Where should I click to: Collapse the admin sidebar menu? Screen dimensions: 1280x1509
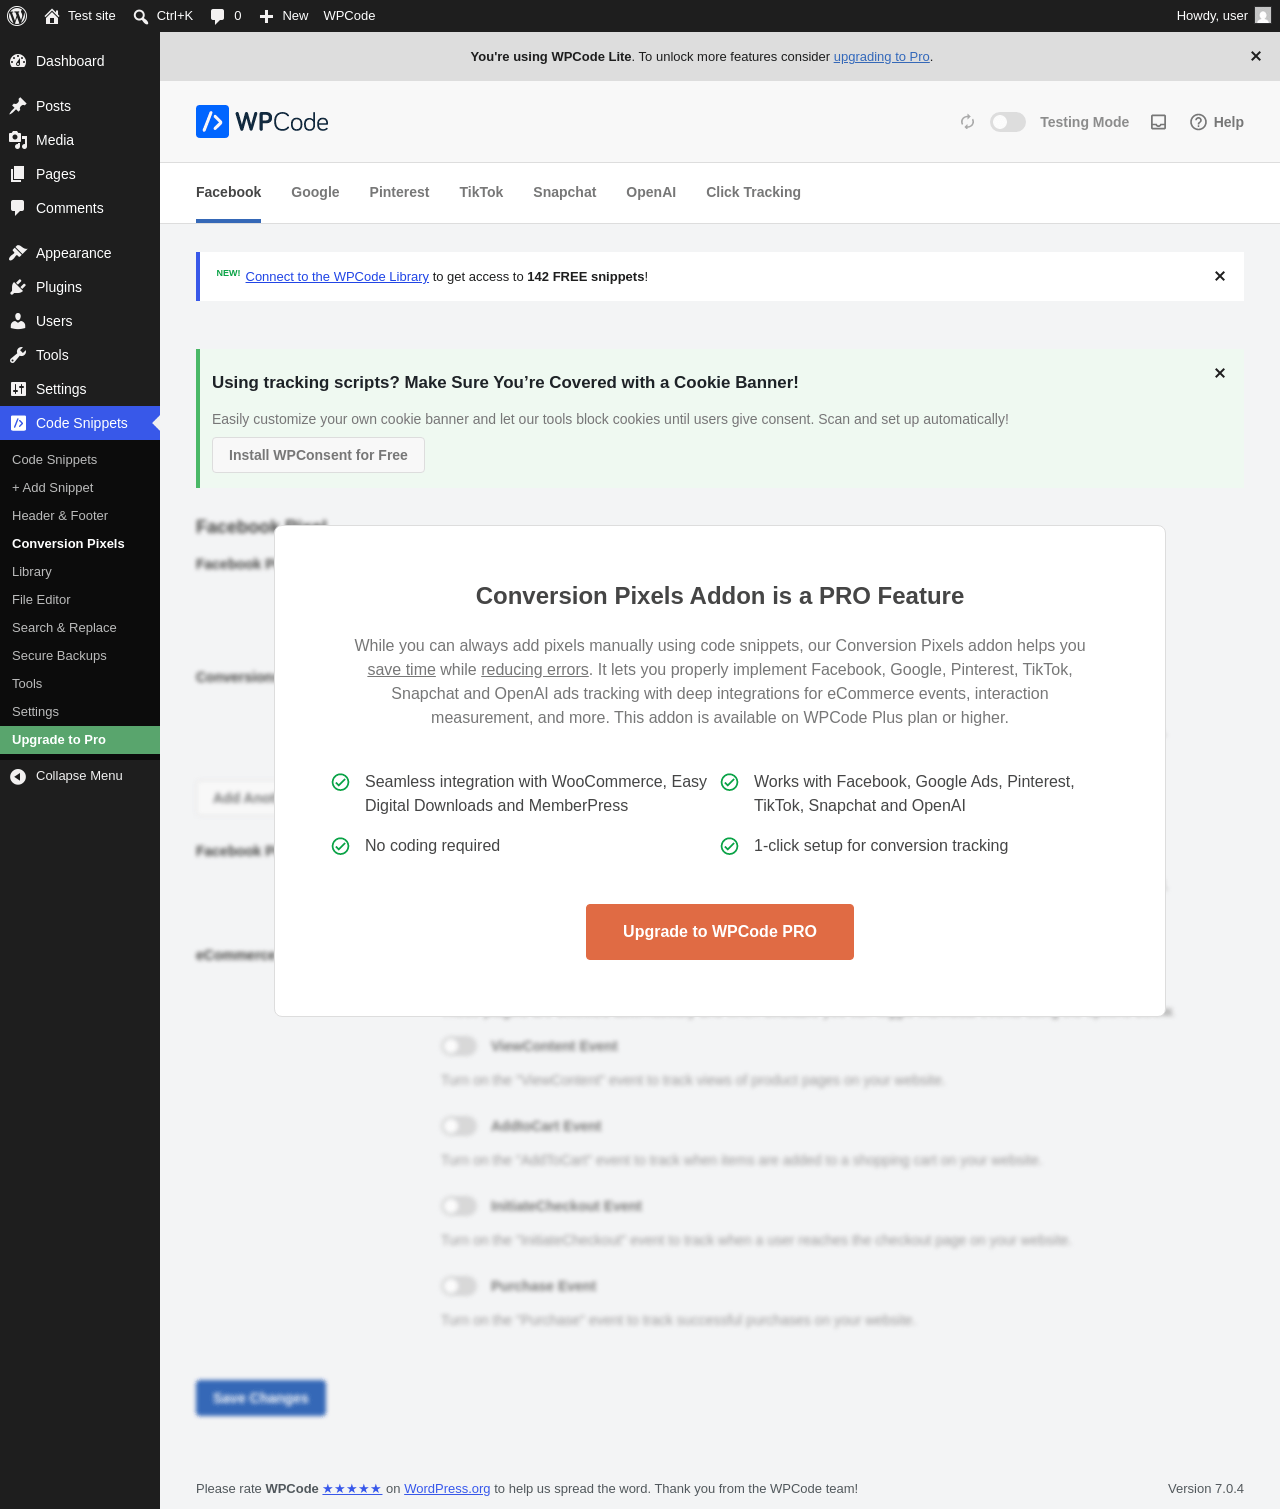pos(80,776)
